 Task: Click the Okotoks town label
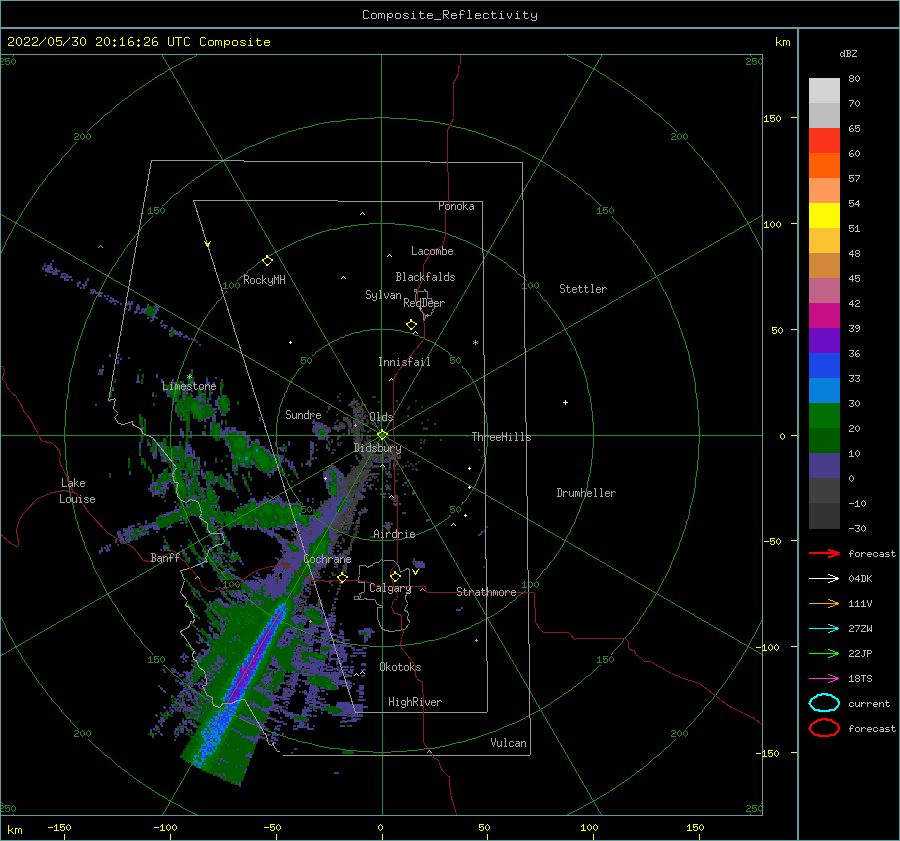[400, 667]
